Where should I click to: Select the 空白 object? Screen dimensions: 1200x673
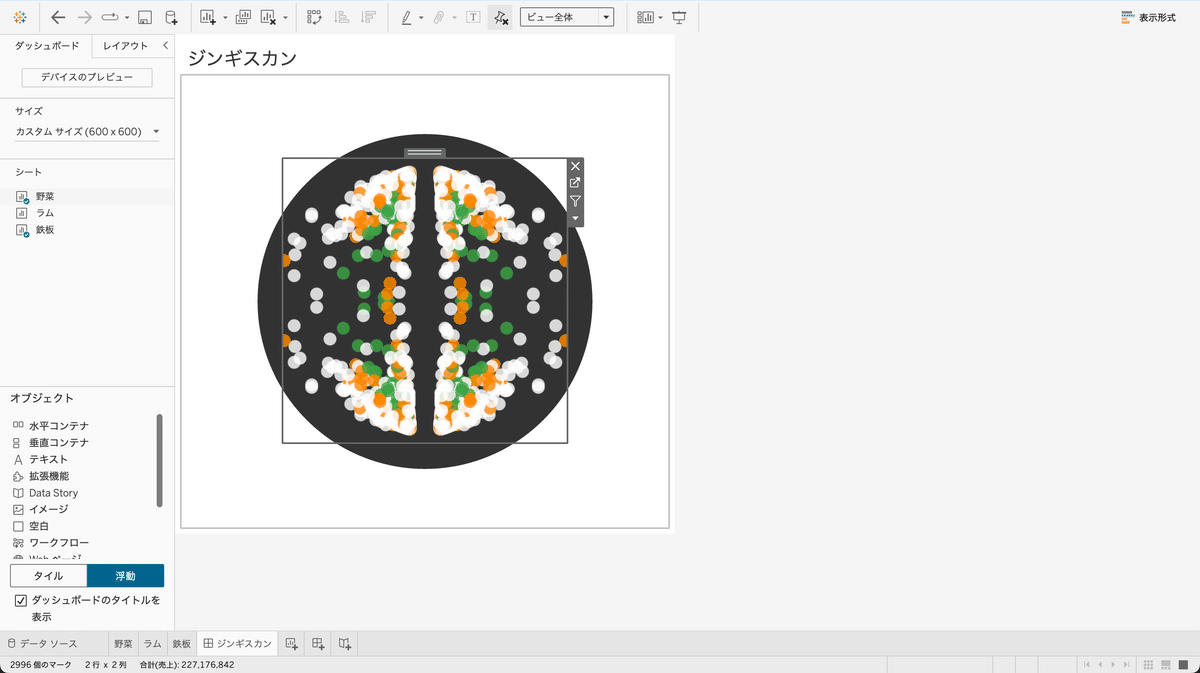[x=31, y=526]
